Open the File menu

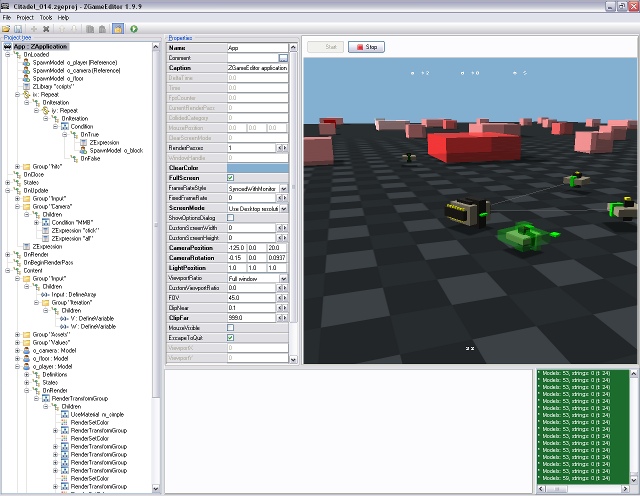tap(7, 18)
